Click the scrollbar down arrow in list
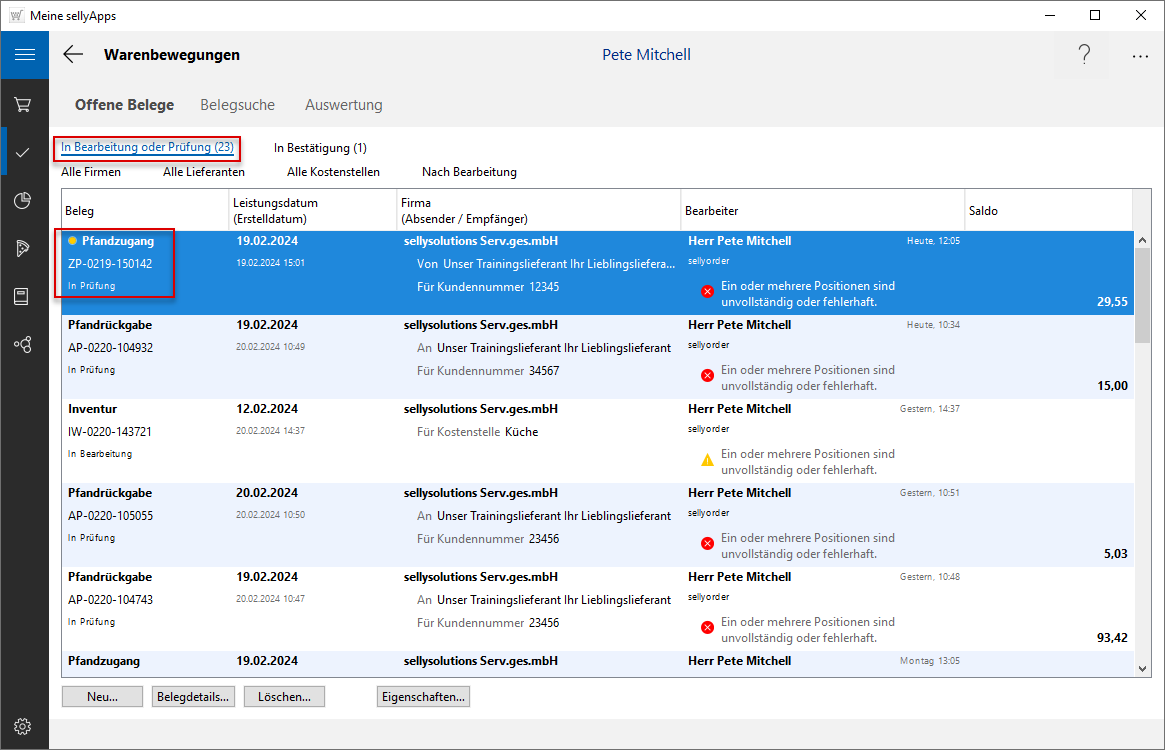 pyautogui.click(x=1141, y=667)
